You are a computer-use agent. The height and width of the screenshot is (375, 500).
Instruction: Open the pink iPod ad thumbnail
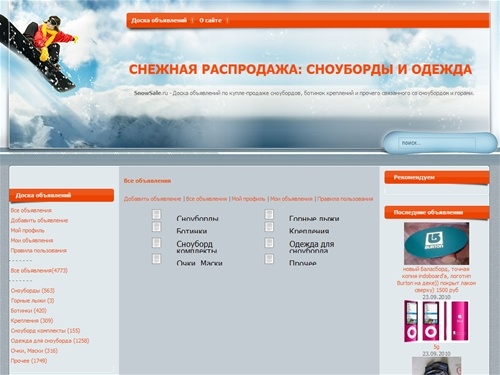click(436, 321)
